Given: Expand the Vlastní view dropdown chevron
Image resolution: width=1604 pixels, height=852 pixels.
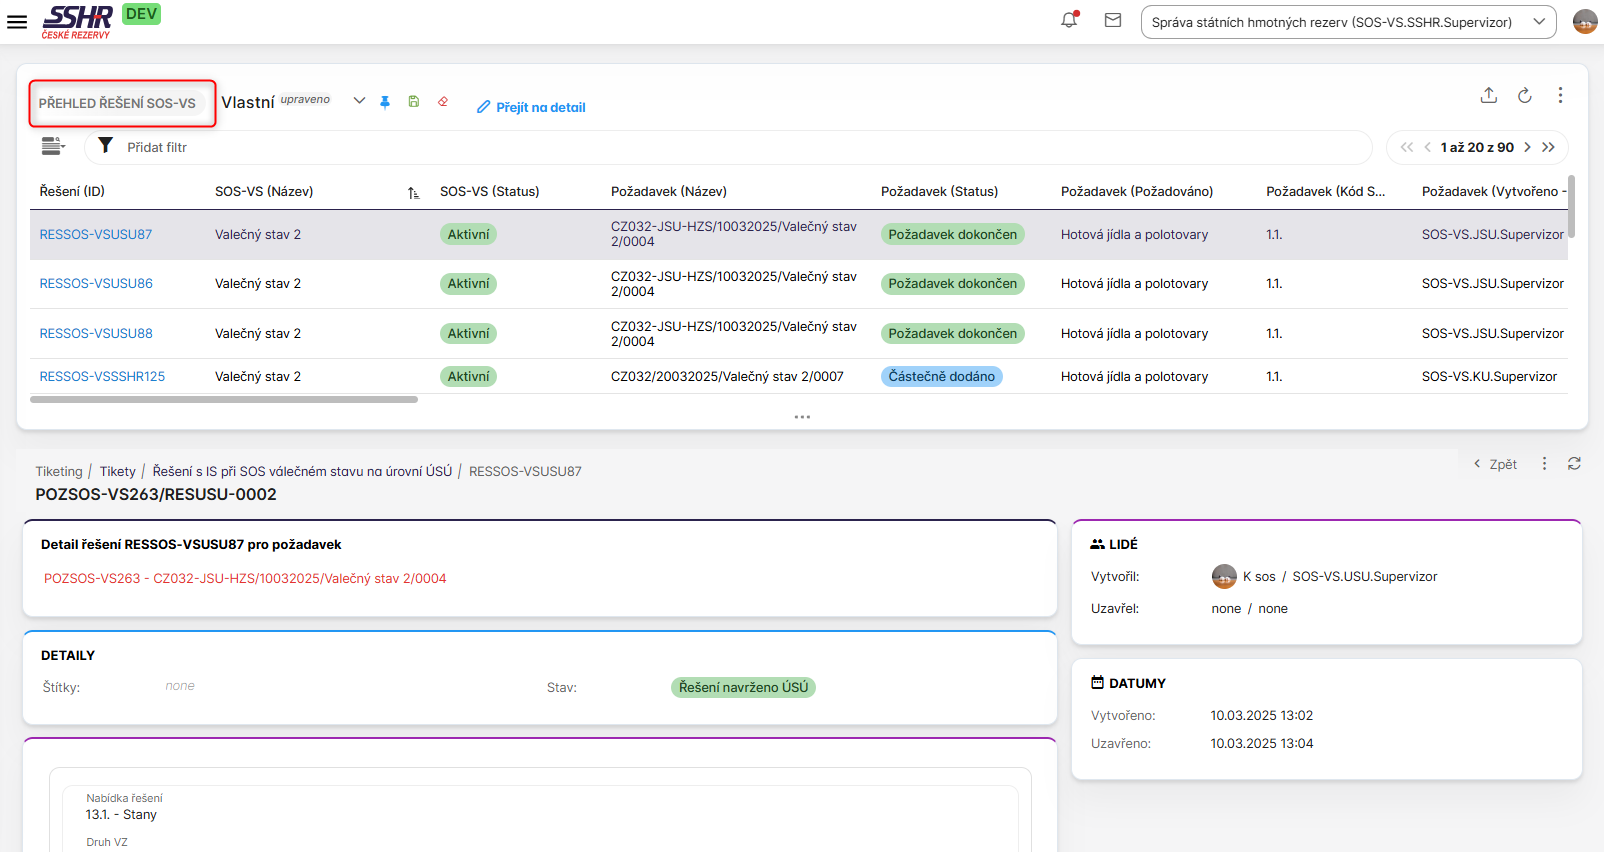Looking at the screenshot, I should coord(359,101).
